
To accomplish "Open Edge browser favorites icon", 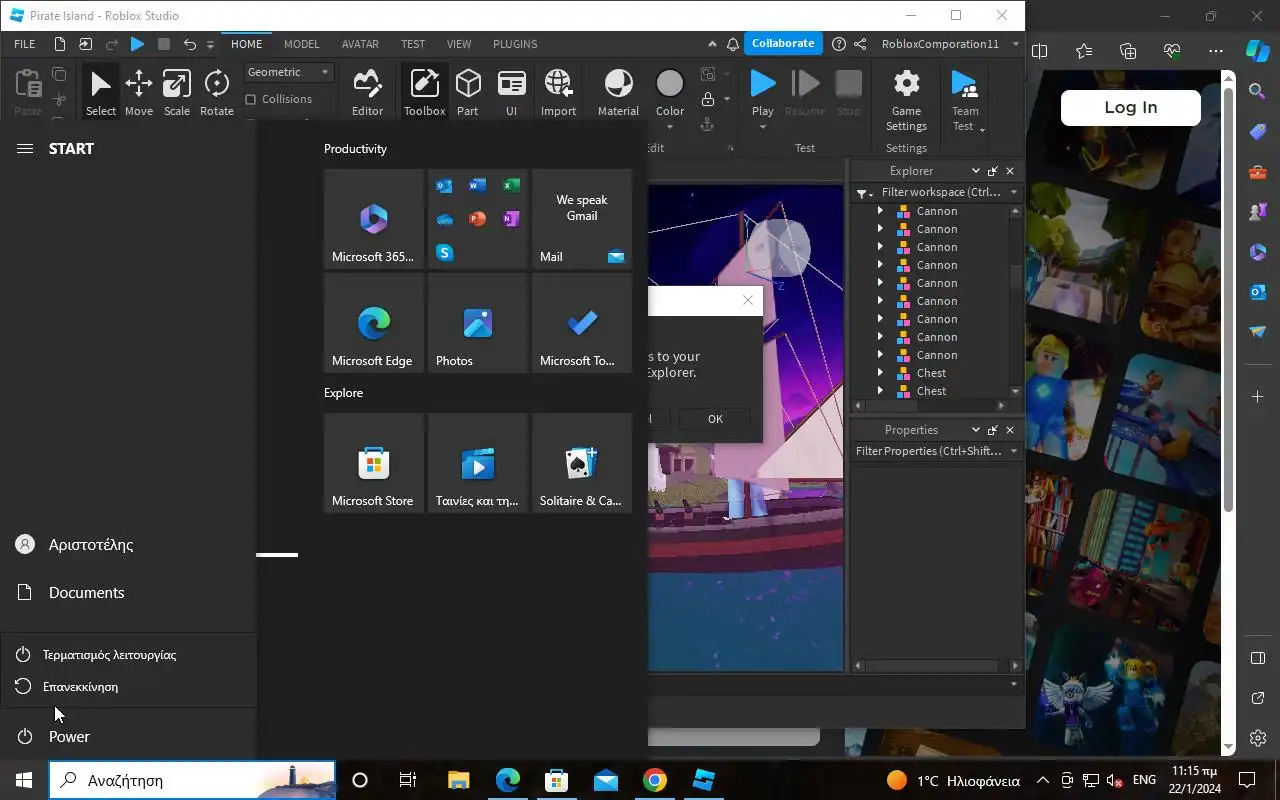I will (1084, 51).
